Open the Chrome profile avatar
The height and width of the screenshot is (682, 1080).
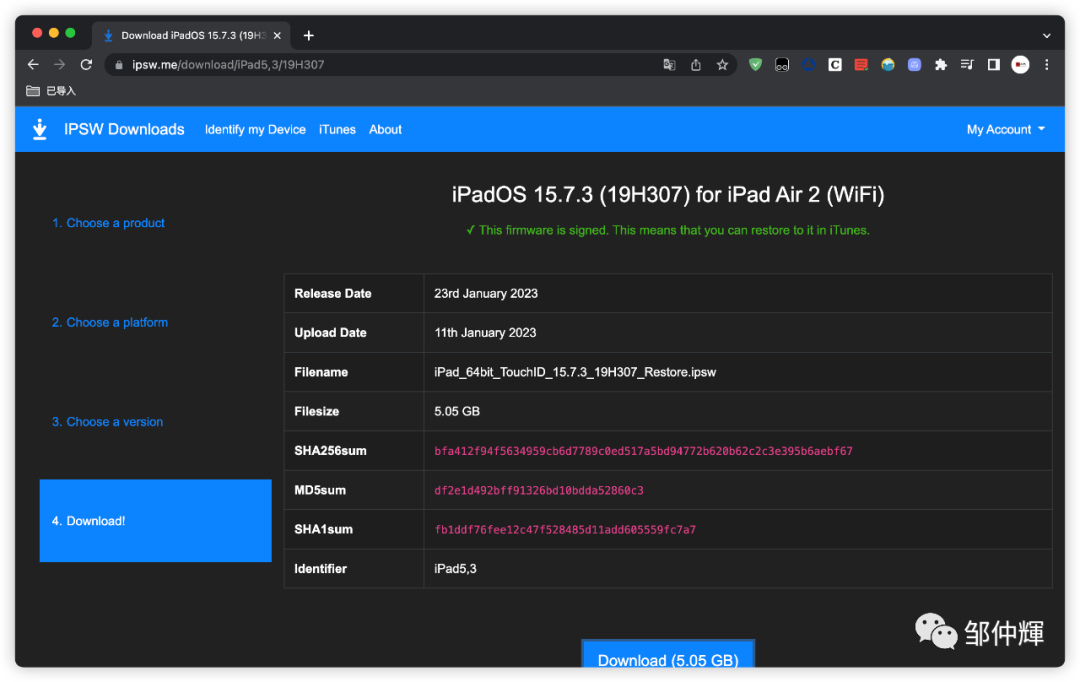(x=1020, y=65)
